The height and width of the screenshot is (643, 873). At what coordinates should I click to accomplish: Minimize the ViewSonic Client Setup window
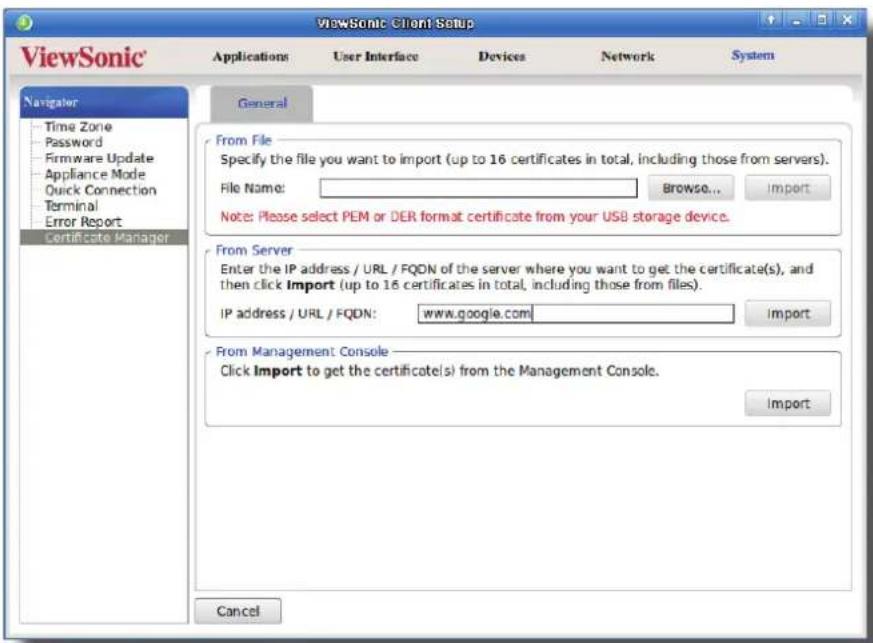(797, 21)
